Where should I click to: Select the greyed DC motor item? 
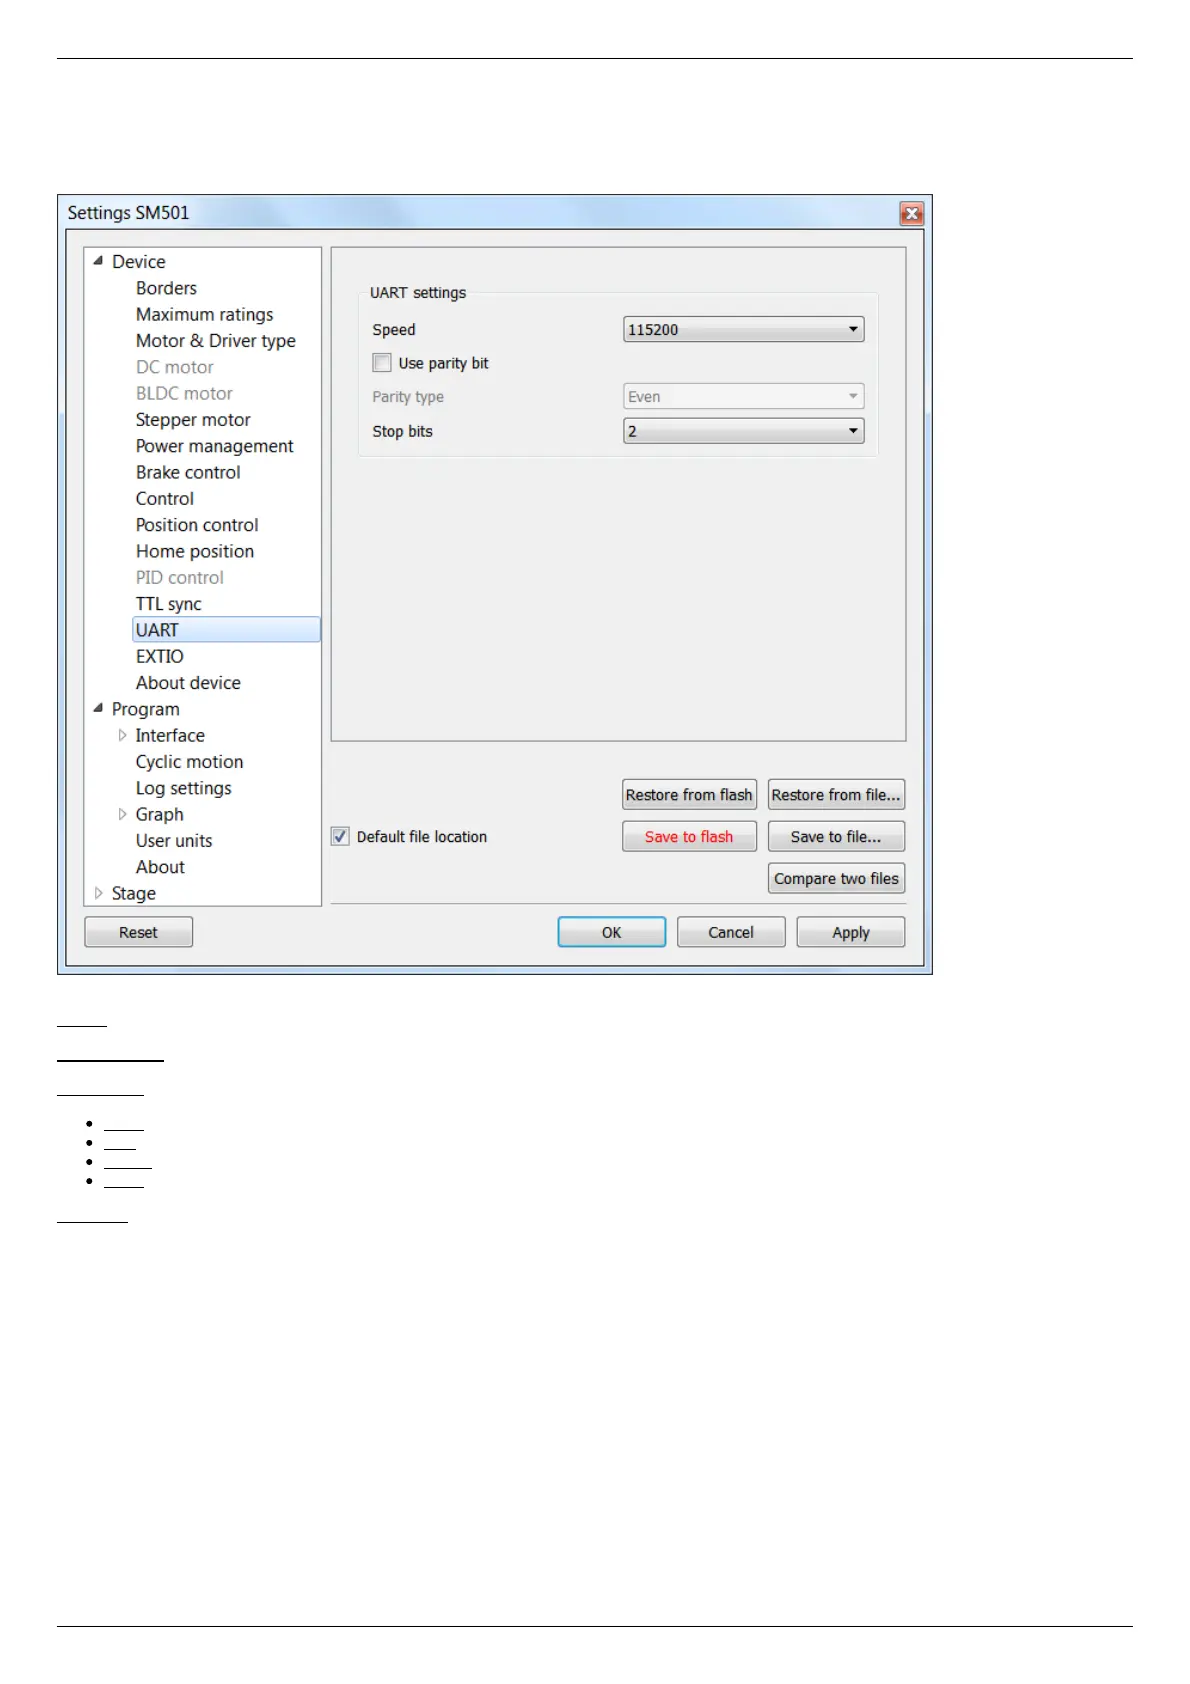point(174,367)
